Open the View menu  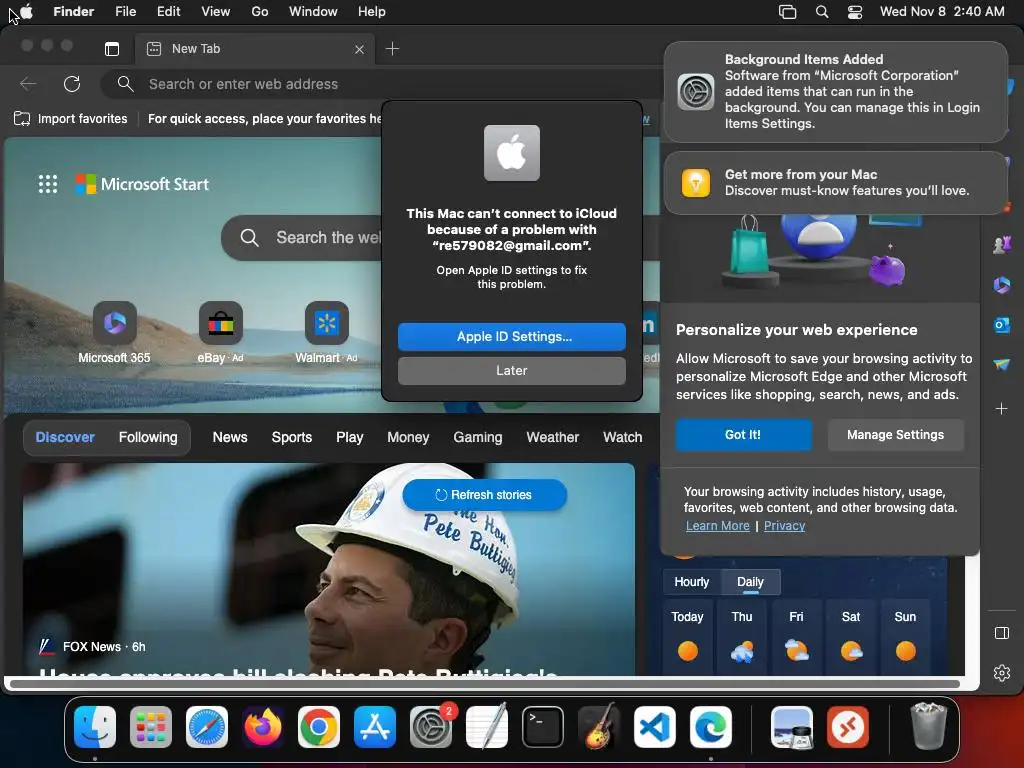(216, 11)
